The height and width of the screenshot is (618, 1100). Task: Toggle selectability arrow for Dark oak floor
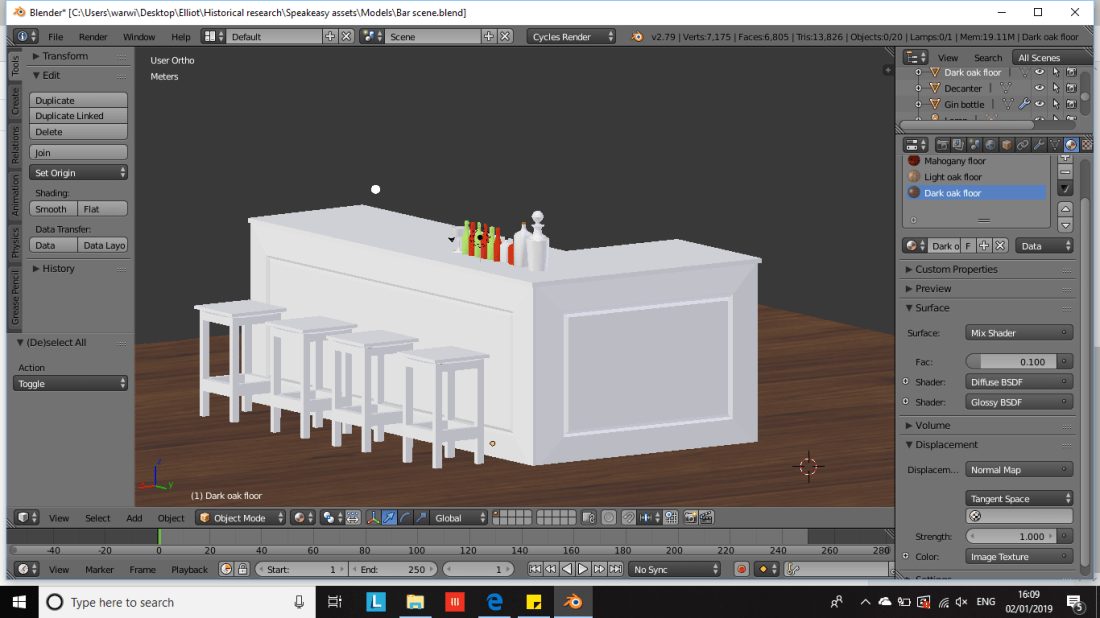(1056, 72)
